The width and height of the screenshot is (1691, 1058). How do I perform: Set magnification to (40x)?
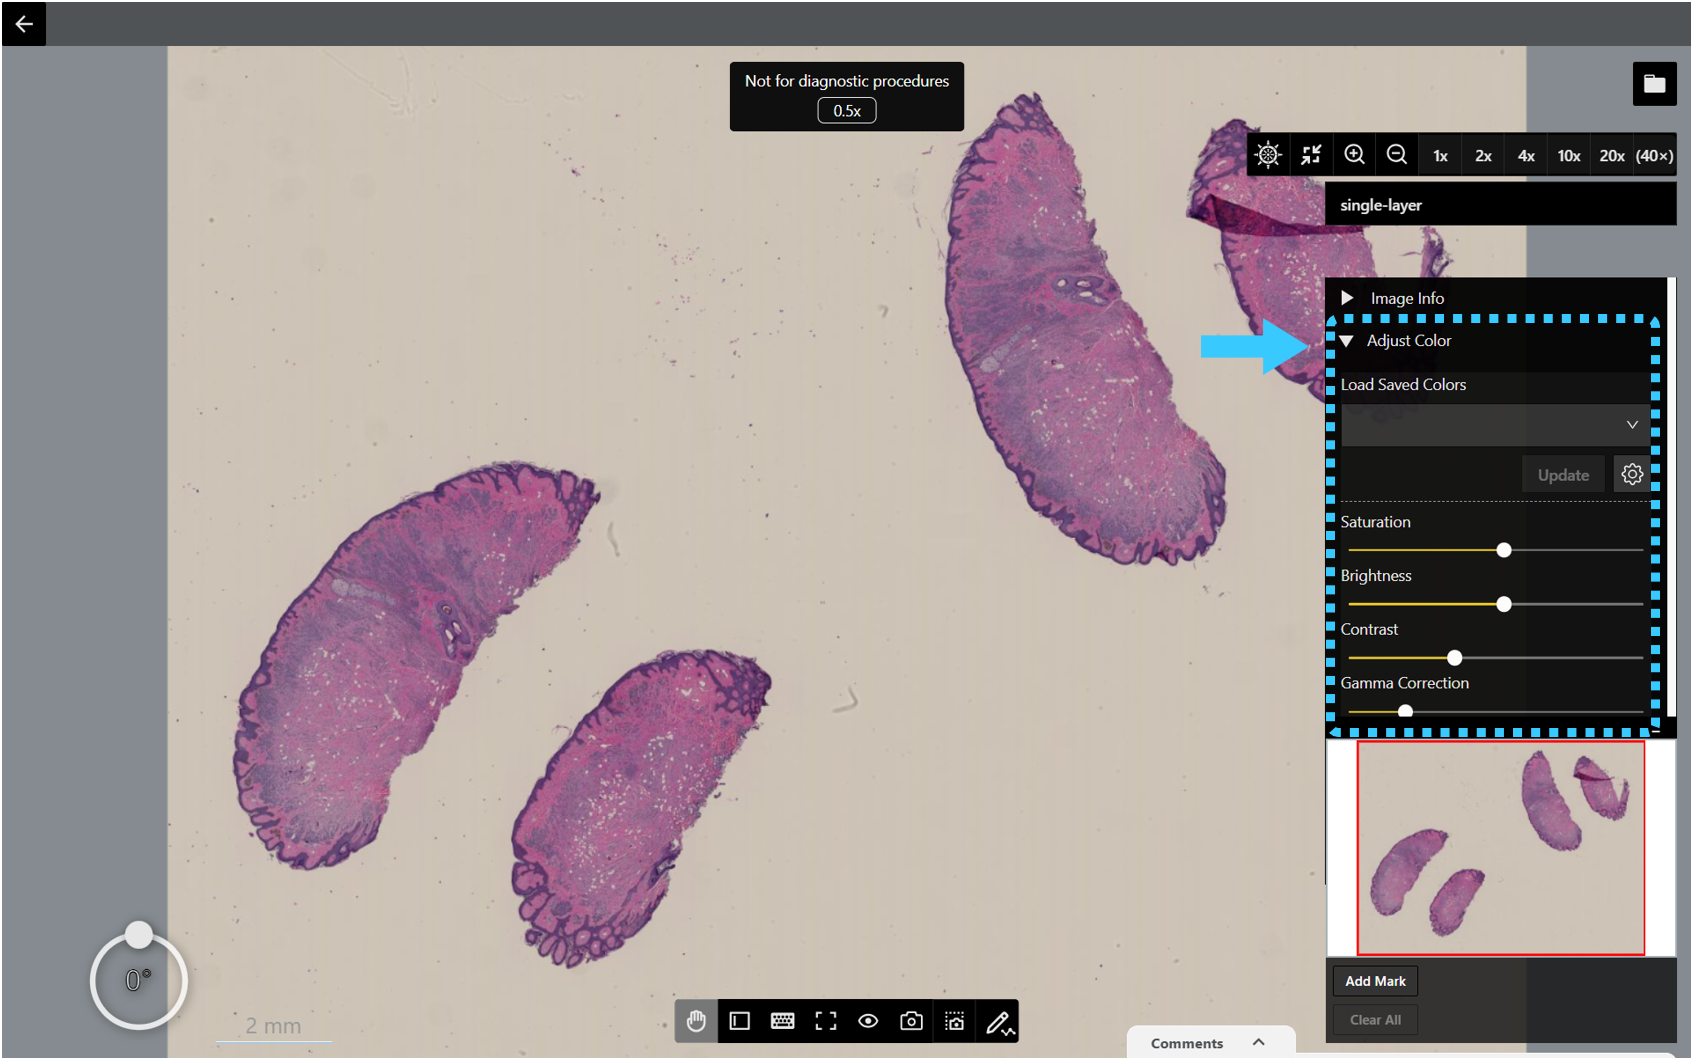1654,155
